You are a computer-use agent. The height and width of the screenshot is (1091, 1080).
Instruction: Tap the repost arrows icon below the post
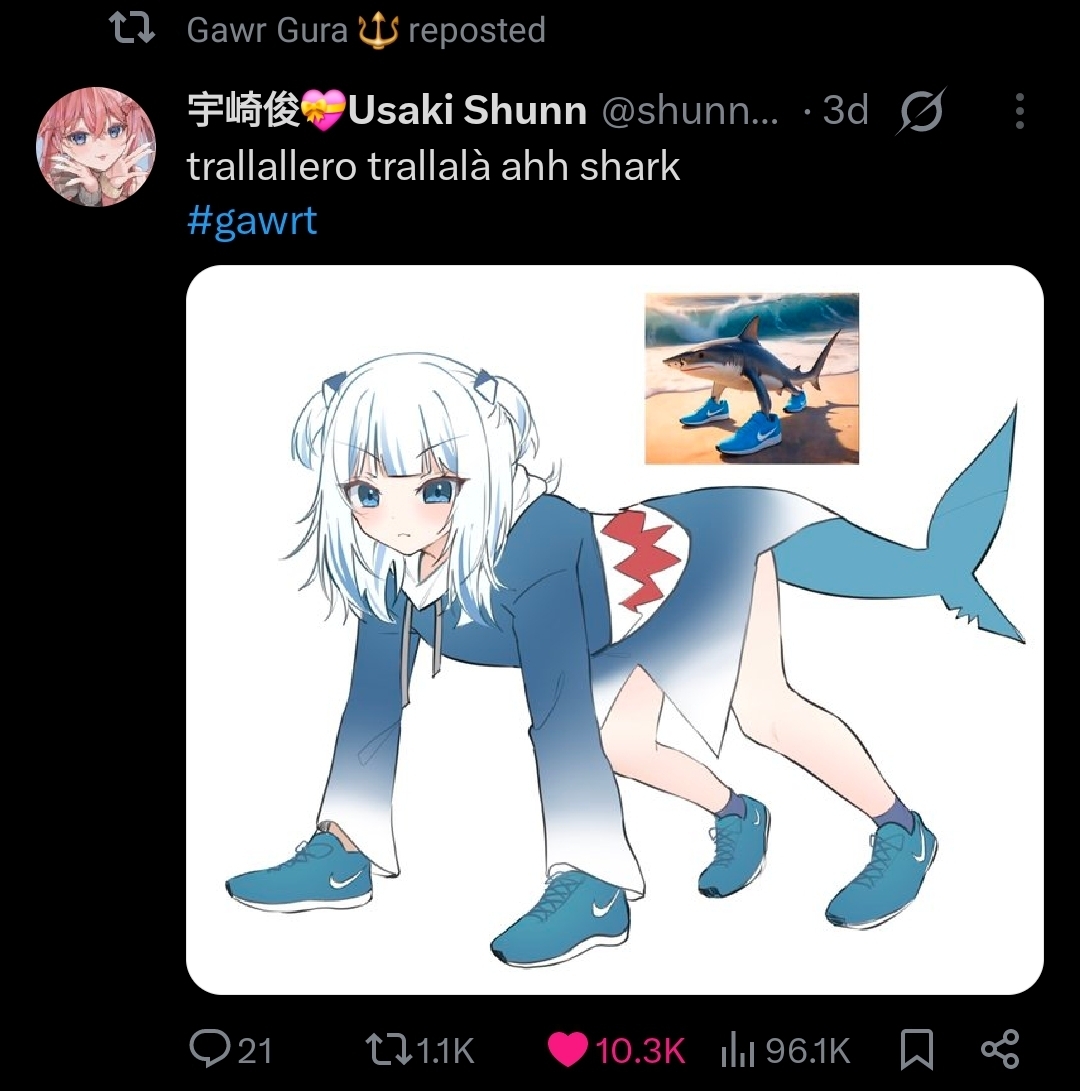coord(386,1049)
